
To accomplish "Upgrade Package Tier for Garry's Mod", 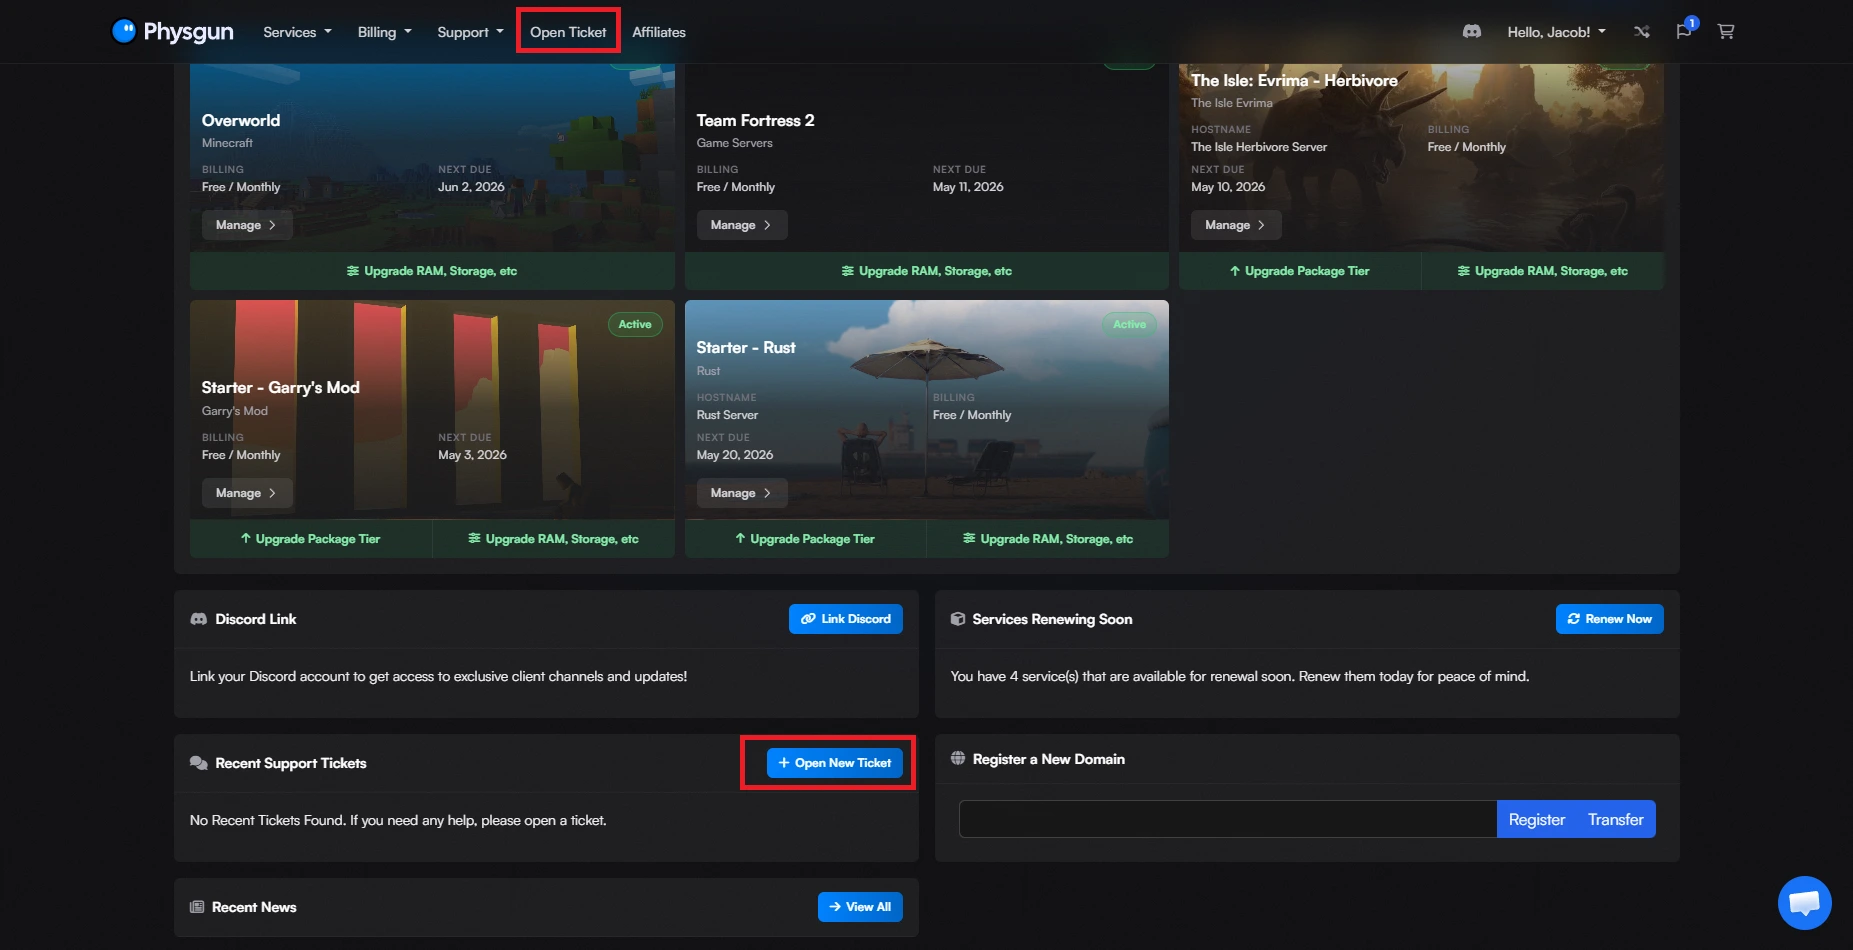I will pos(311,539).
